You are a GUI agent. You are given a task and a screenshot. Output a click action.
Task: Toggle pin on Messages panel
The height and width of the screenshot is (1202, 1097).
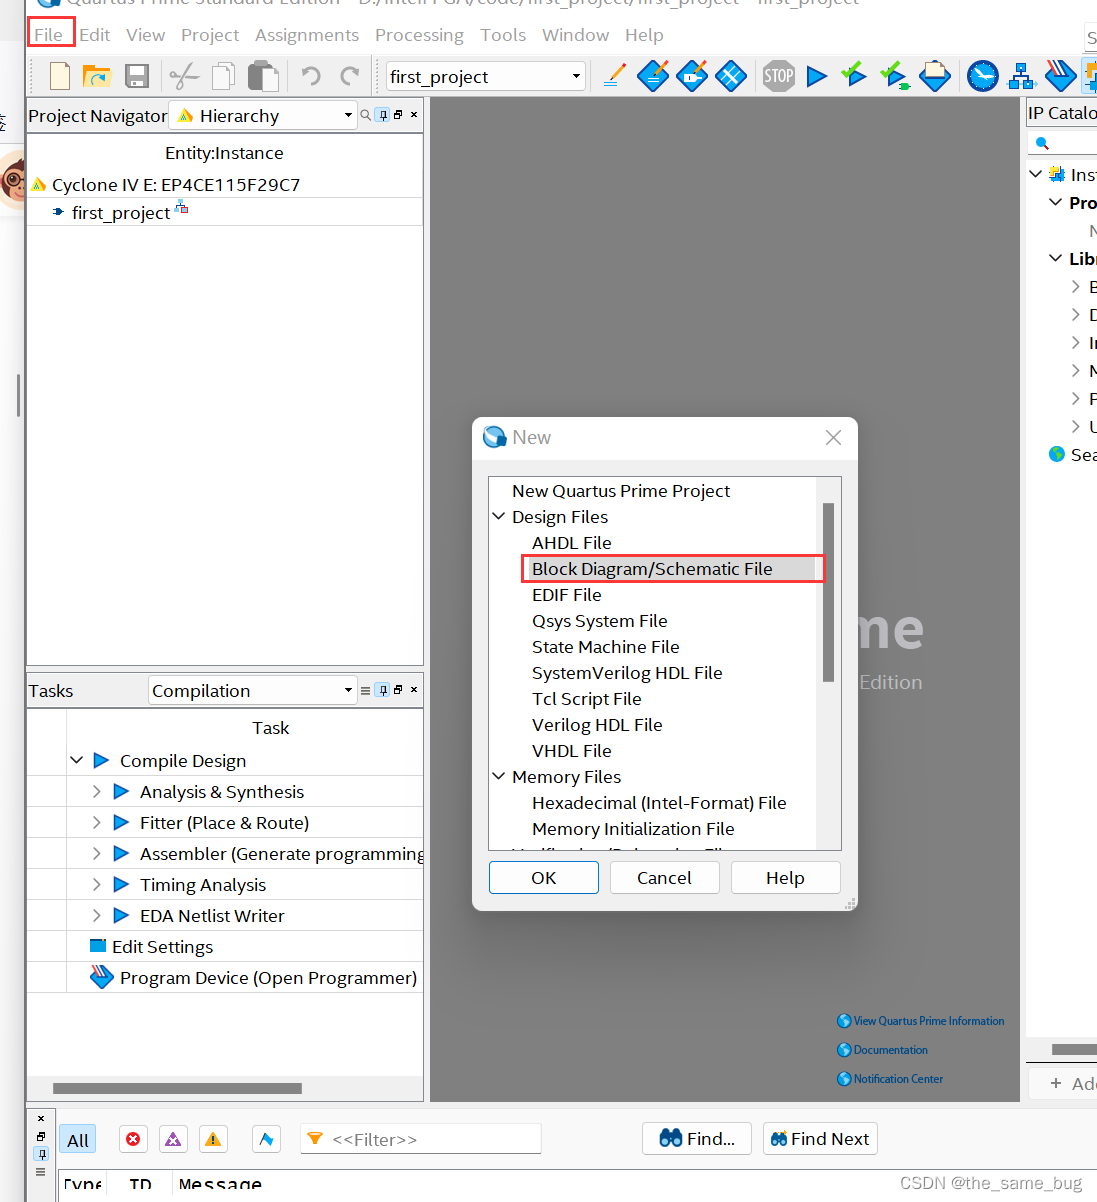click(41, 1154)
